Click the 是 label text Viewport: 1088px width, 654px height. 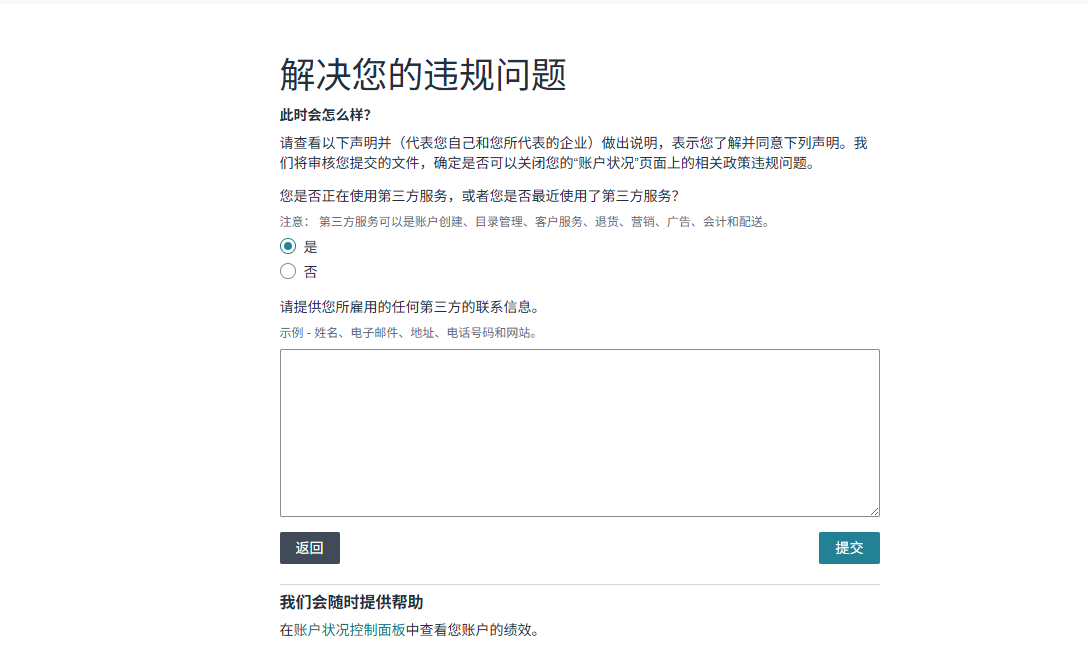click(x=310, y=247)
